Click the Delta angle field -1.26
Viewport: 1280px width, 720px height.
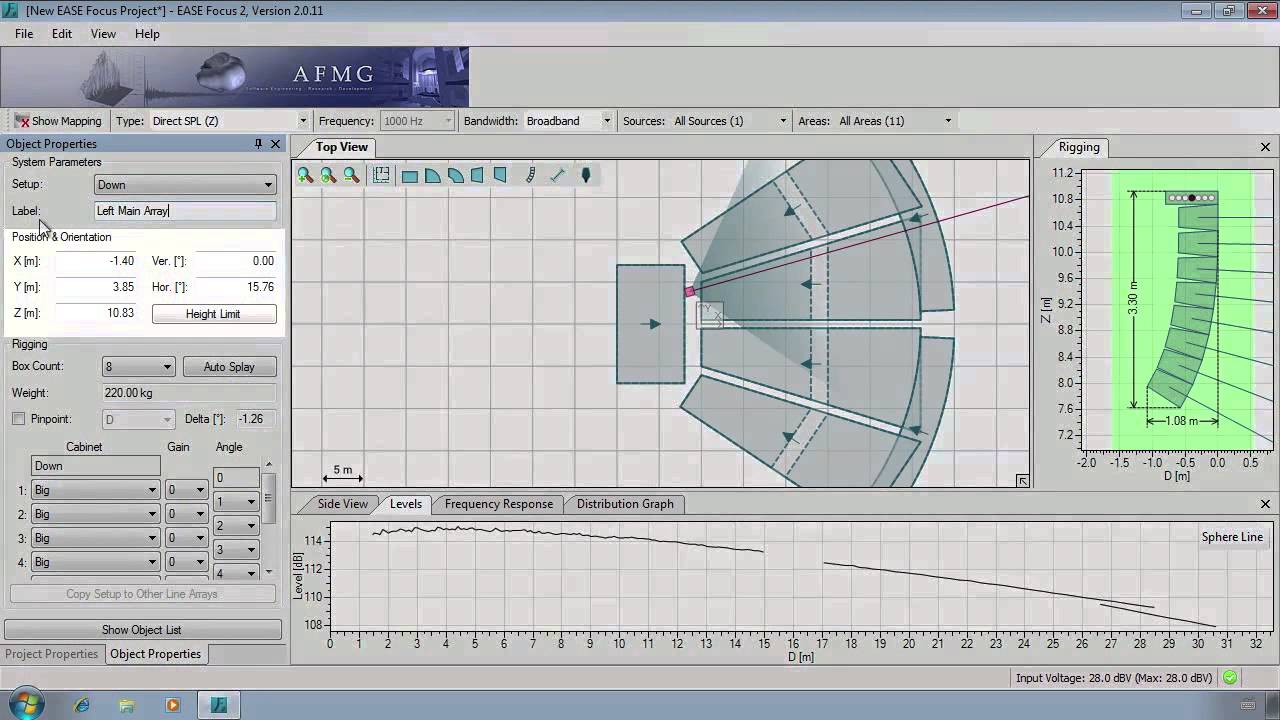pyautogui.click(x=254, y=419)
